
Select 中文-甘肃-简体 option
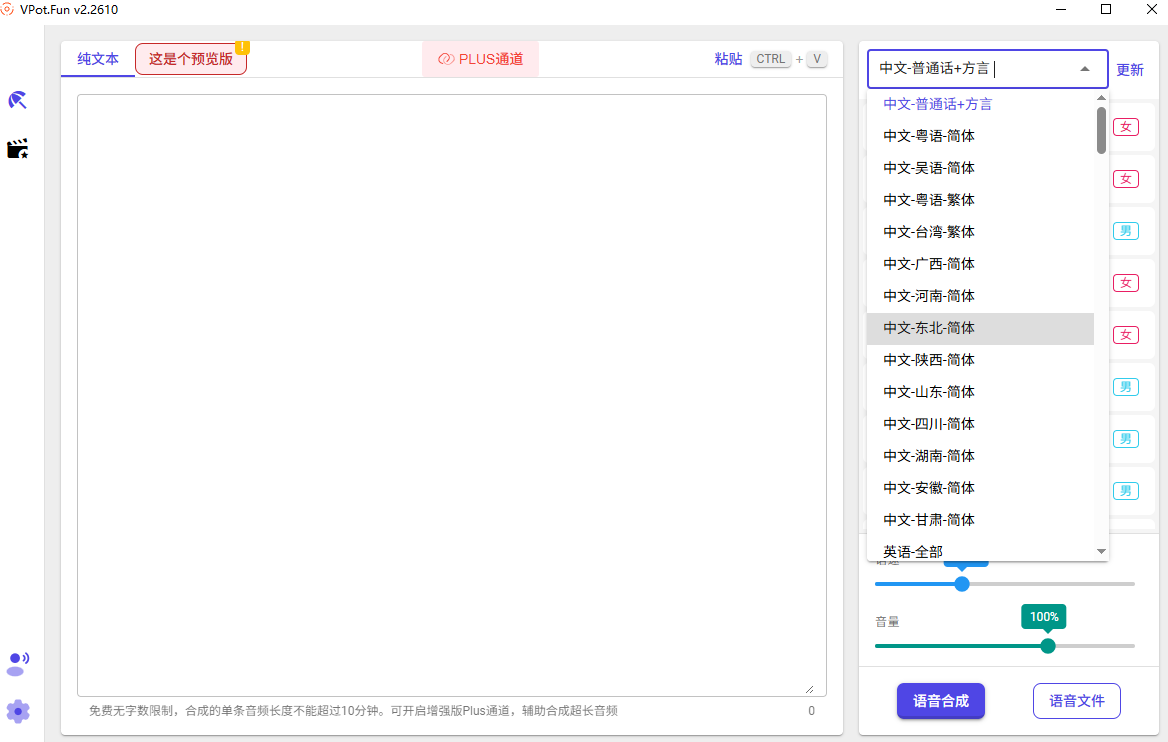click(980, 521)
